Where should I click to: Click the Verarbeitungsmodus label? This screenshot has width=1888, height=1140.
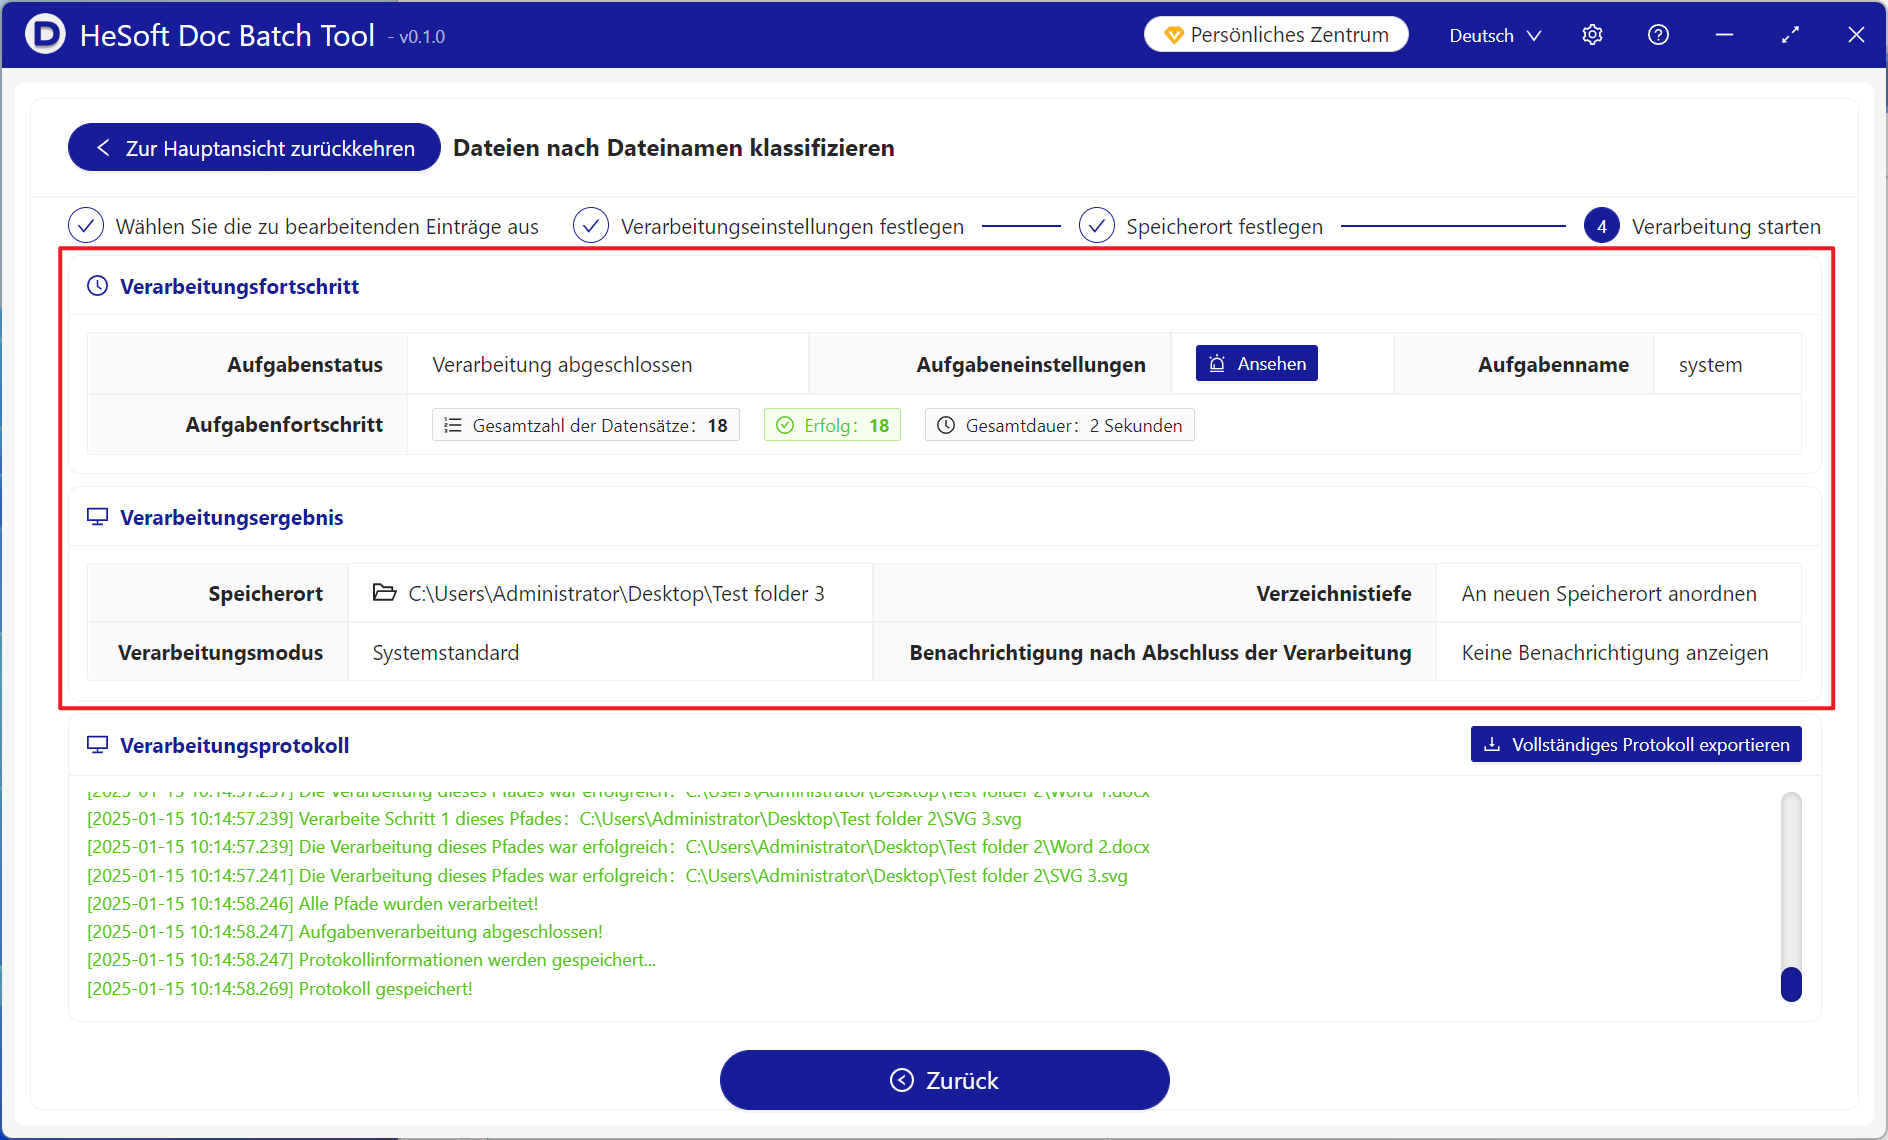[221, 653]
